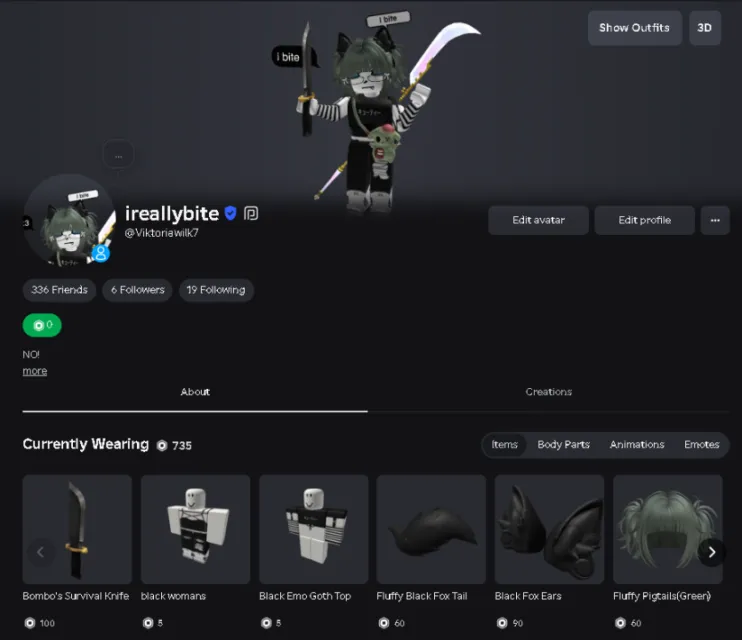Open Black Emo Goth Top thumbnail
The width and height of the screenshot is (742, 640).
coord(314,529)
